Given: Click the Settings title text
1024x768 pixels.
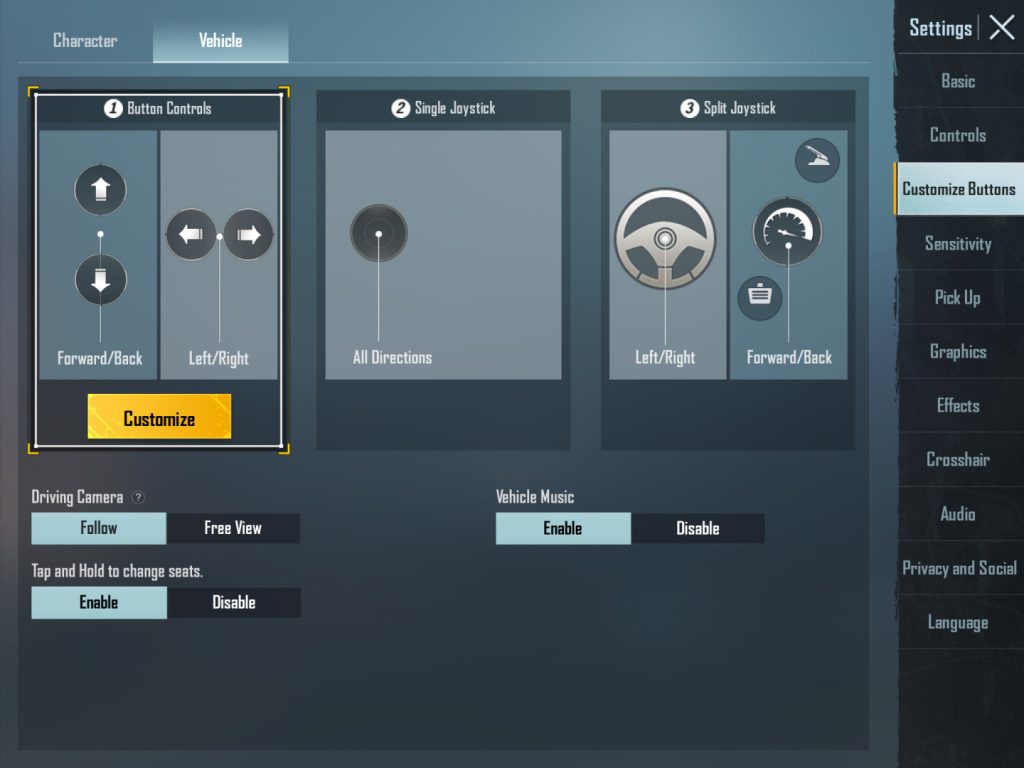Looking at the screenshot, I should (x=940, y=28).
